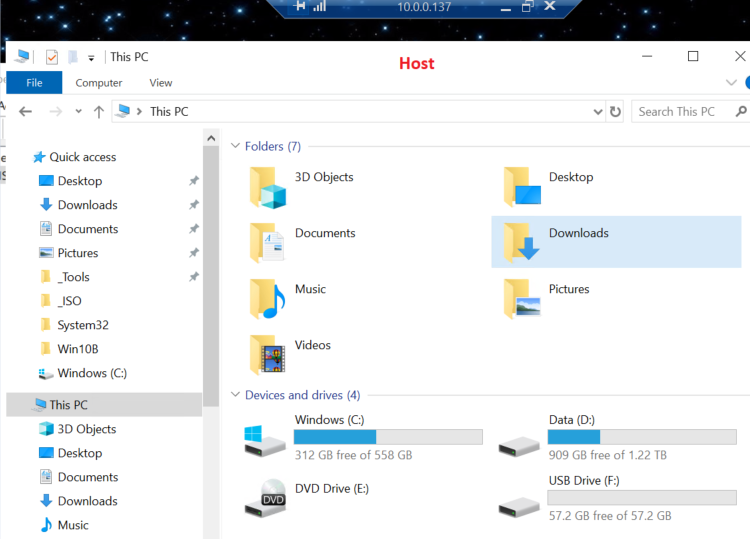Collapse the Folders (7) section
This screenshot has height=539, width=750.
coord(235,145)
